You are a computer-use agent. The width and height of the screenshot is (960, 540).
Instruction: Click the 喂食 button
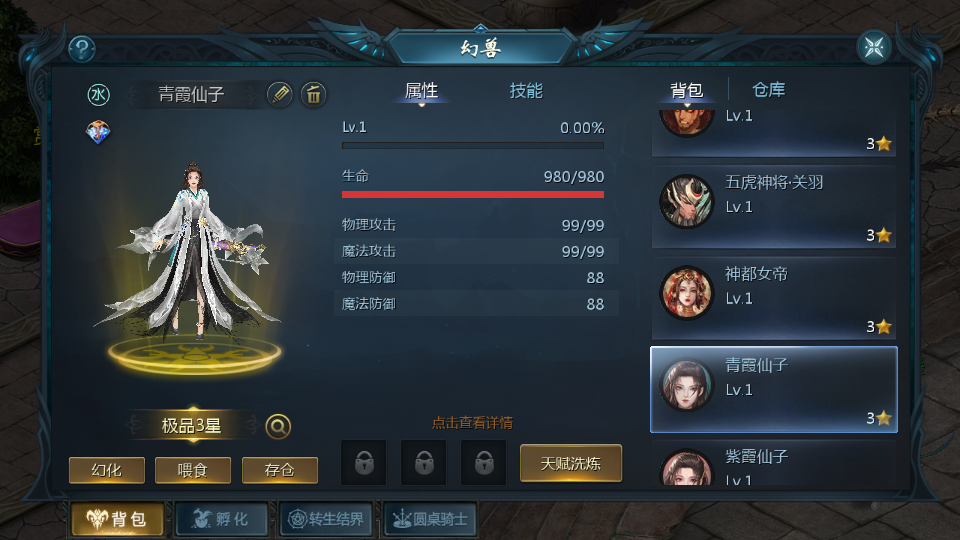click(x=193, y=470)
